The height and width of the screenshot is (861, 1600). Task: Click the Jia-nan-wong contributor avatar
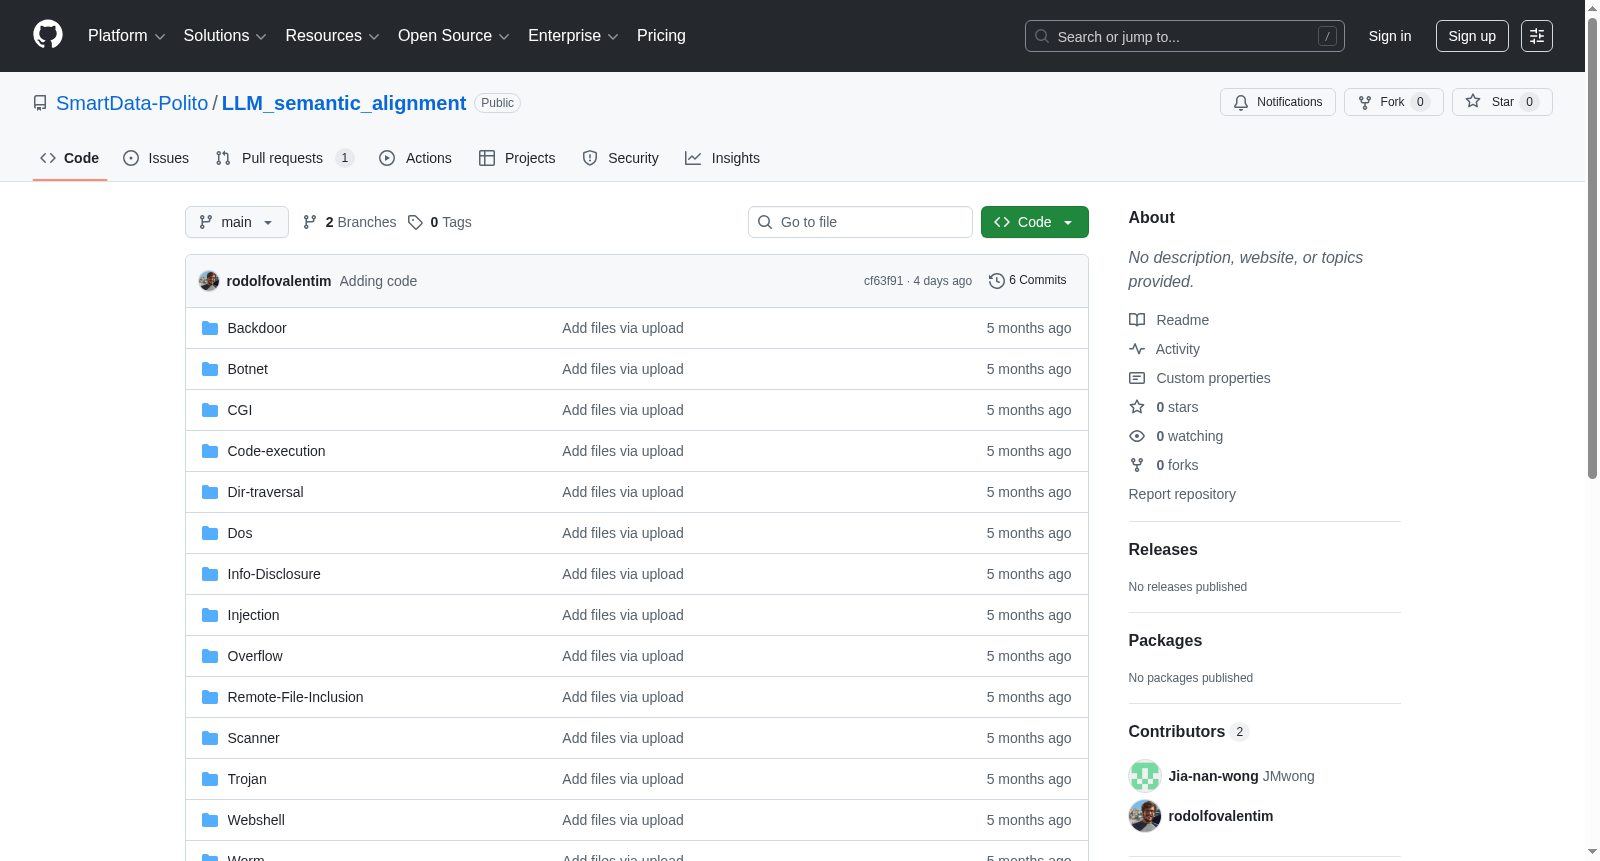point(1145,776)
